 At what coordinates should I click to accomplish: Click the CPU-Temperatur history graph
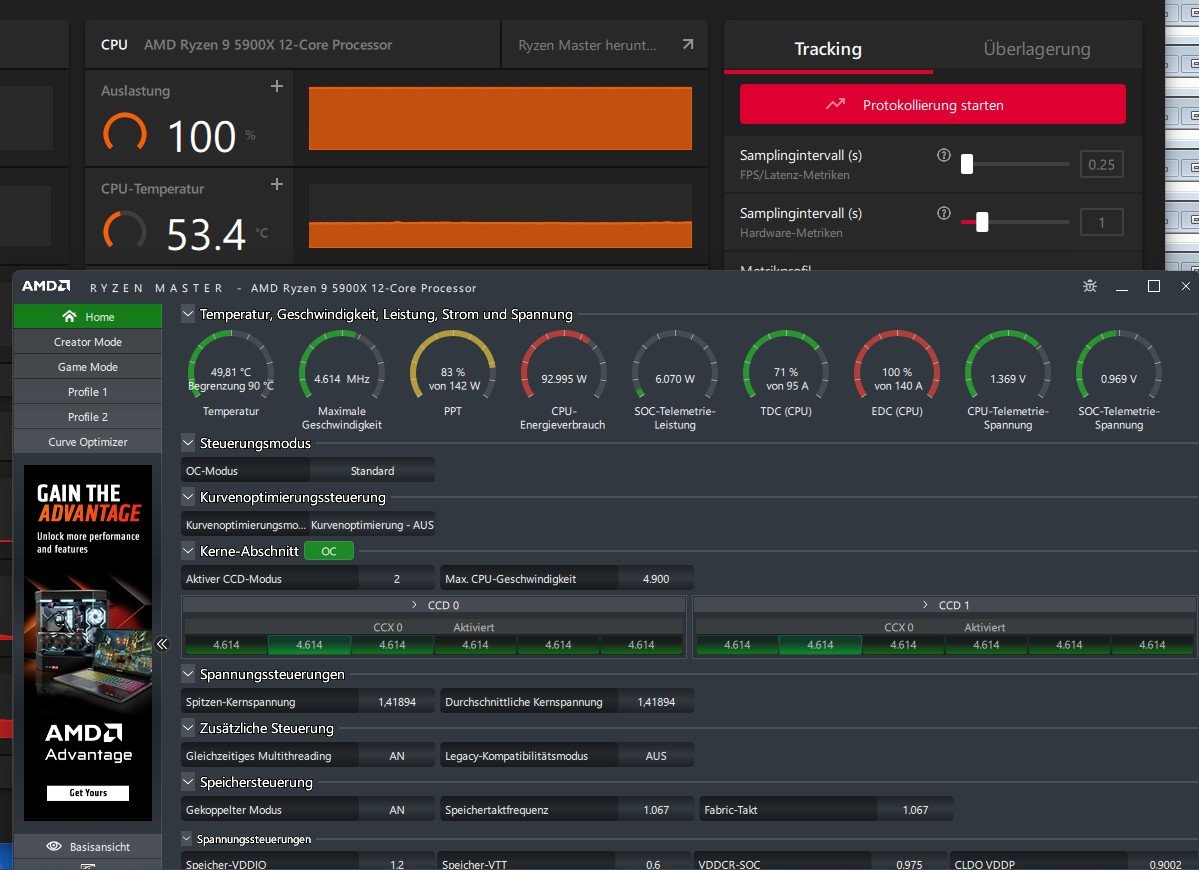click(500, 216)
